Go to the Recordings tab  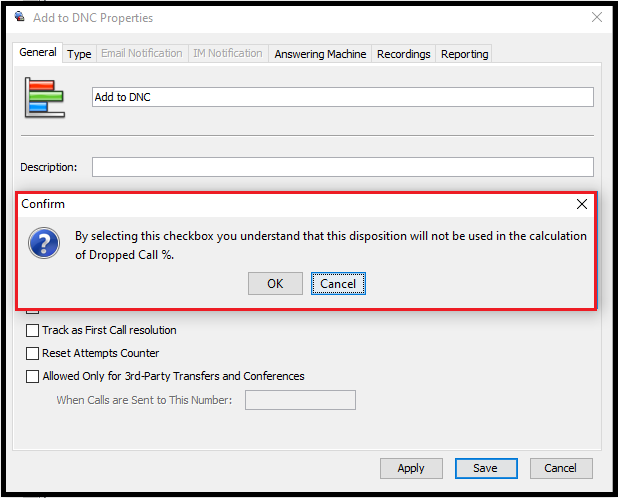pyautogui.click(x=403, y=54)
